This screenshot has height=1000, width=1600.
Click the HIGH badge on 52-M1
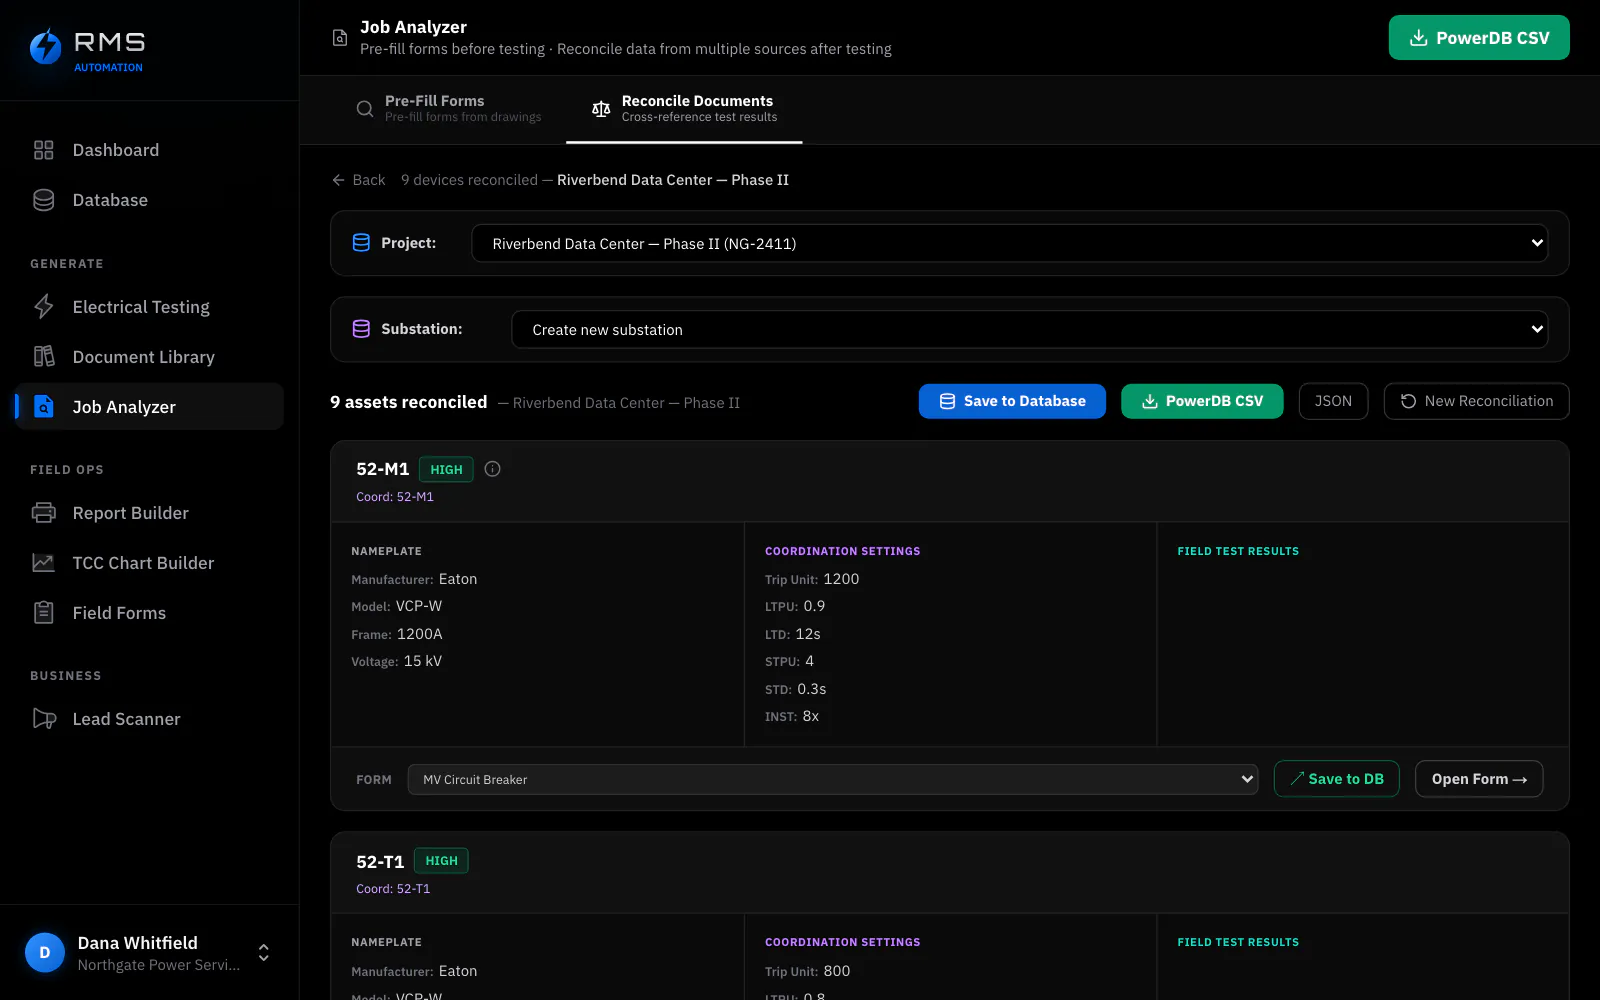click(446, 469)
